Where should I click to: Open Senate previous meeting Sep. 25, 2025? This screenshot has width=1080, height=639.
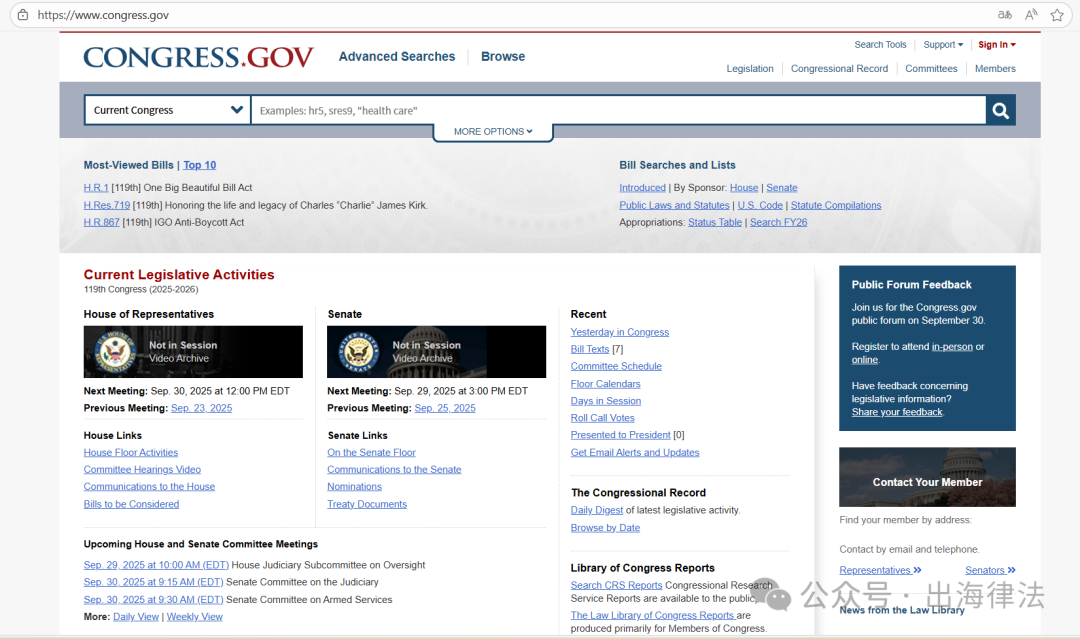(x=445, y=408)
